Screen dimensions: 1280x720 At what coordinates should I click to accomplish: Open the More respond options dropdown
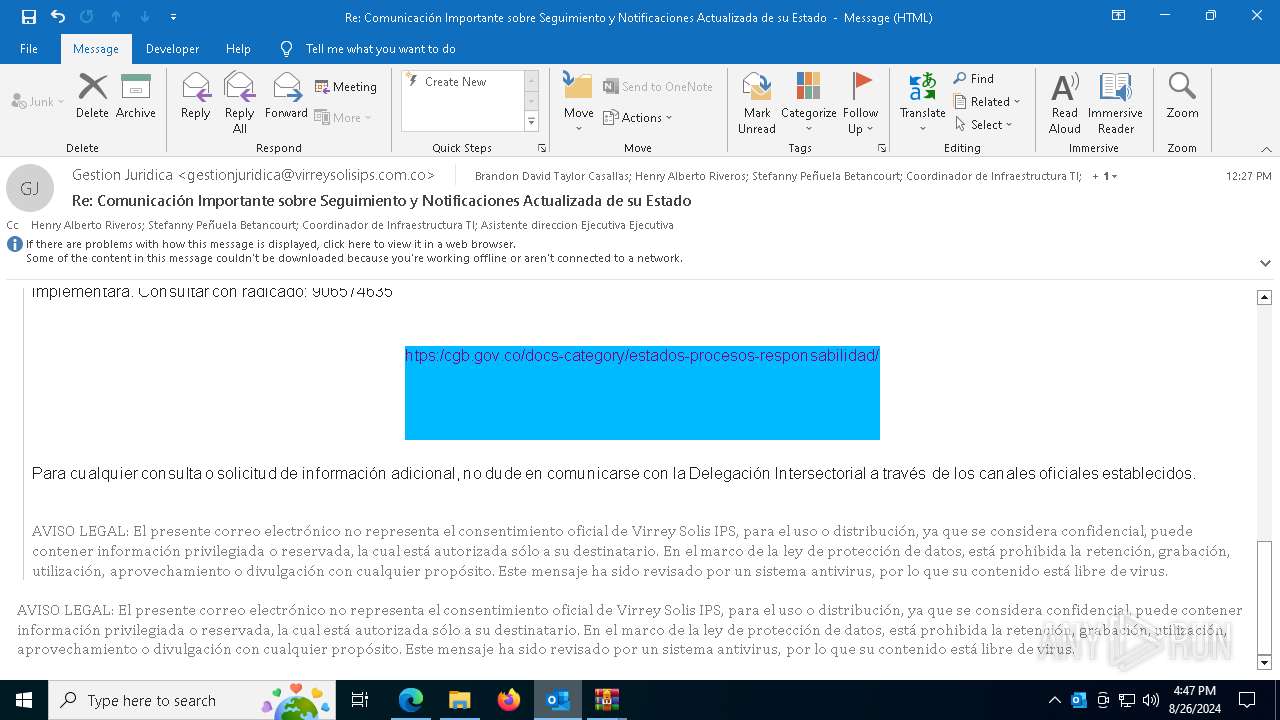343,117
